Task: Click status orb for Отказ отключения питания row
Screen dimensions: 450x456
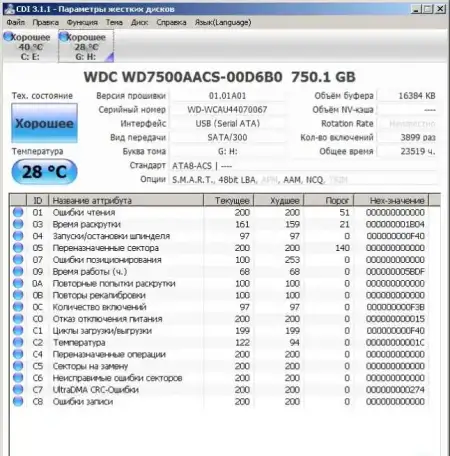Action: point(18,319)
